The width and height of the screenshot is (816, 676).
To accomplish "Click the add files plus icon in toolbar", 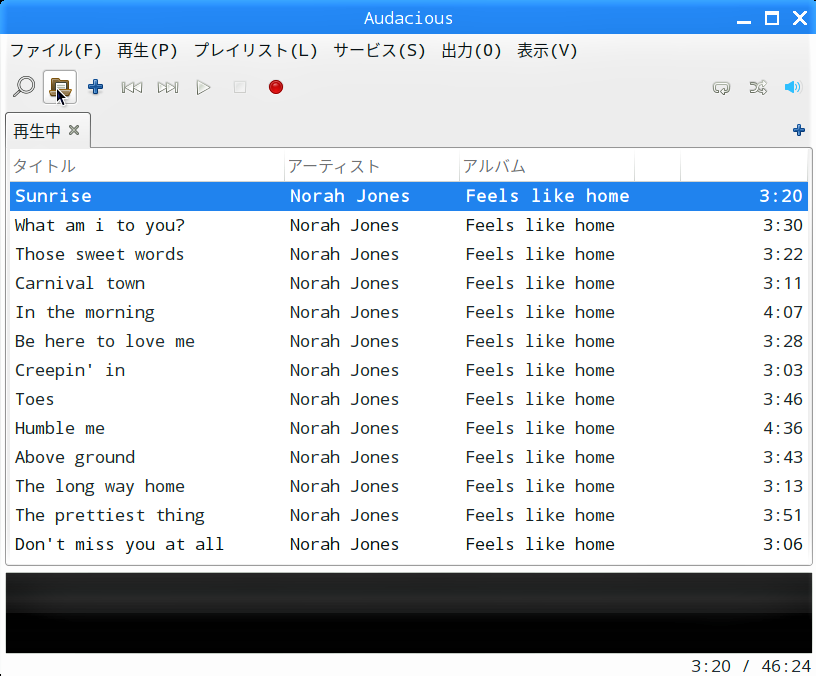I will click(95, 87).
